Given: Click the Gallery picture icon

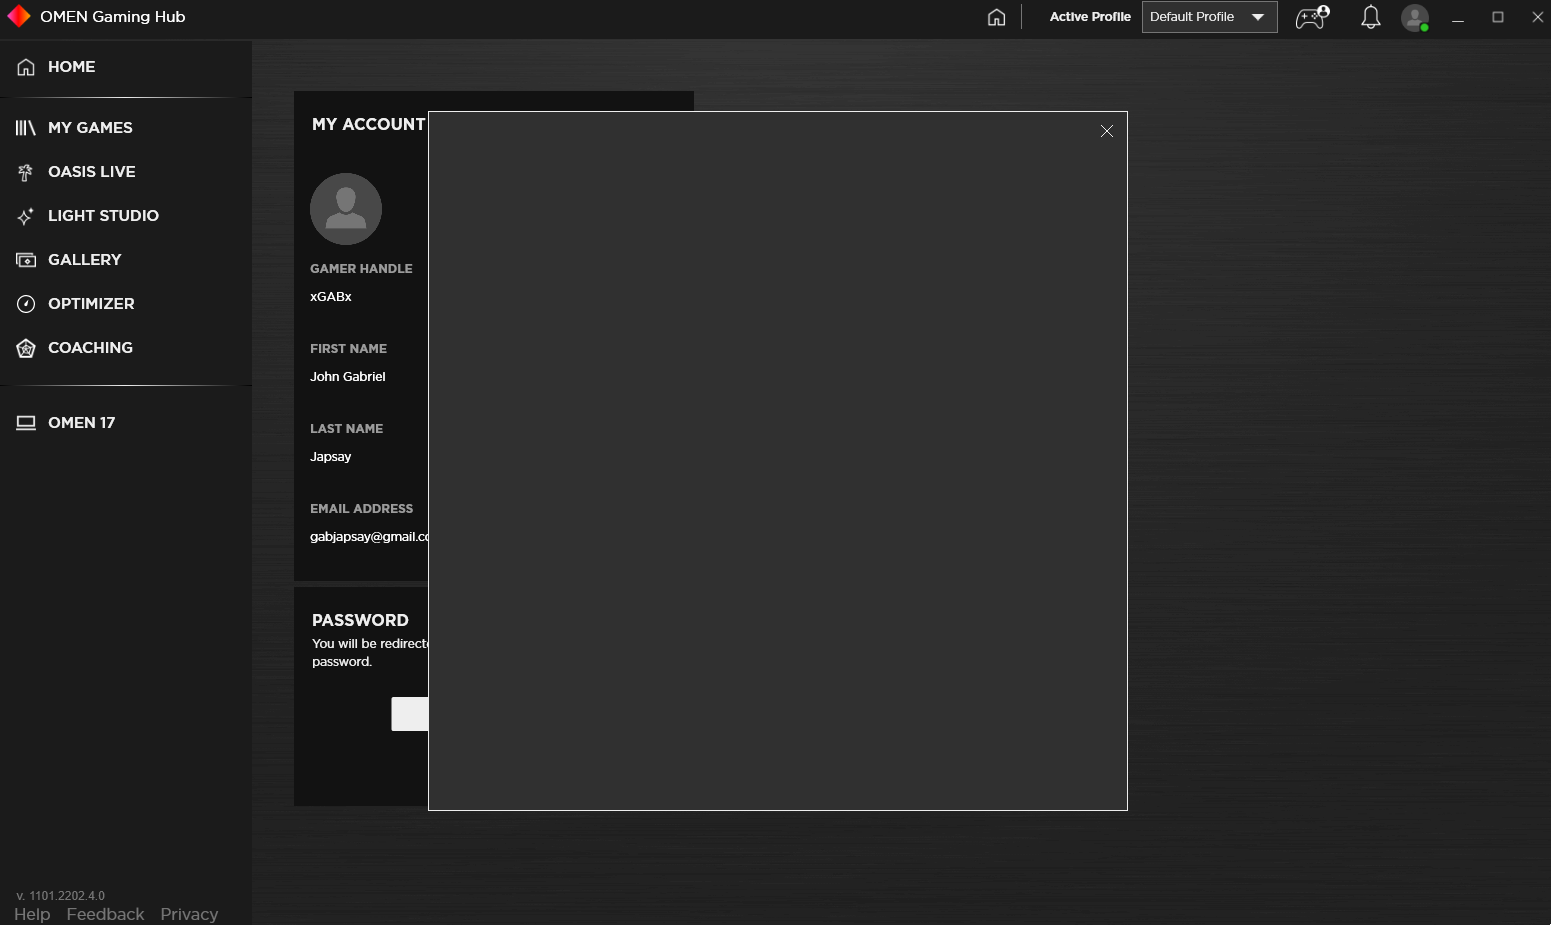Looking at the screenshot, I should [x=26, y=260].
